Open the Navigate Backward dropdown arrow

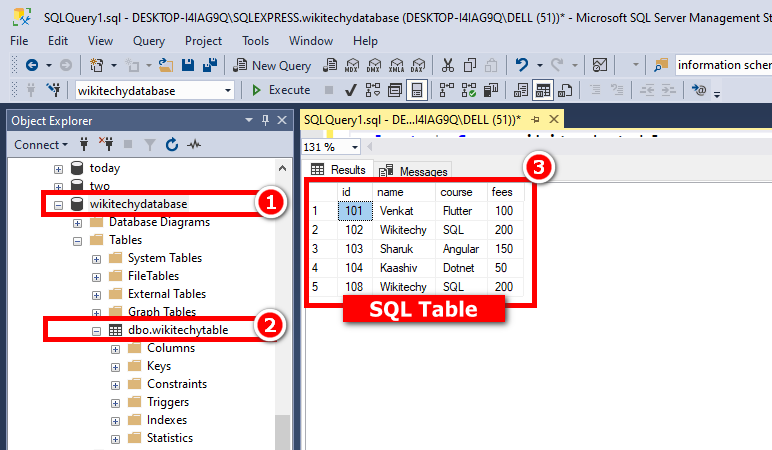click(x=49, y=65)
